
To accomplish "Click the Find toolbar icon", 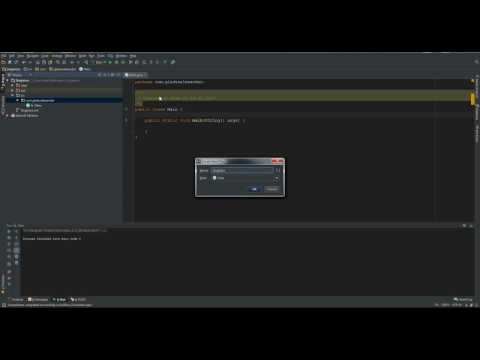I will click(x=58, y=62).
